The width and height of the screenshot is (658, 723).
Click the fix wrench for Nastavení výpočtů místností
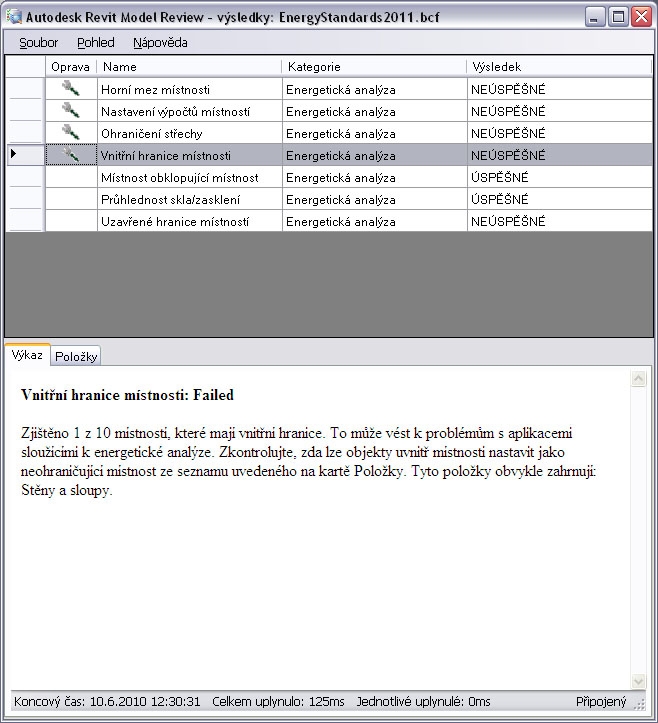(71, 110)
